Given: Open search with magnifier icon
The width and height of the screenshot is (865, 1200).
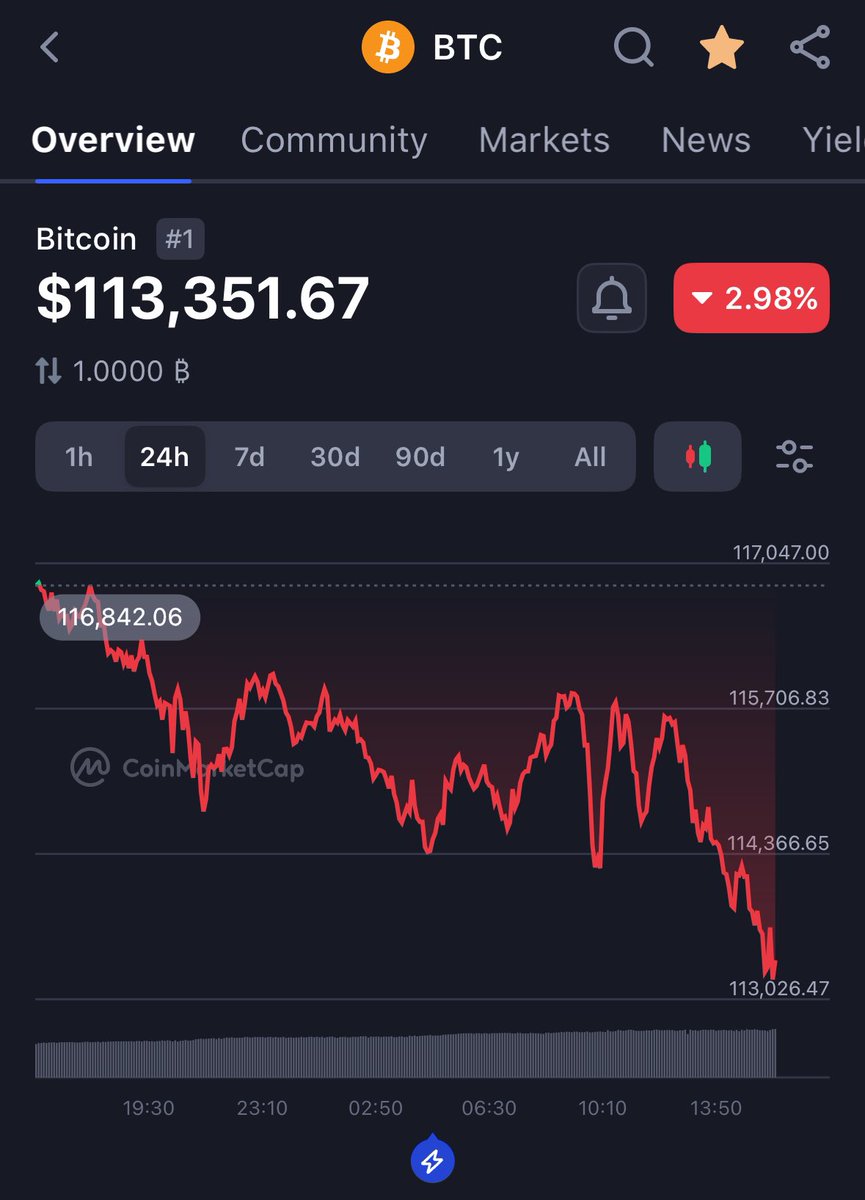Looking at the screenshot, I should [x=633, y=47].
